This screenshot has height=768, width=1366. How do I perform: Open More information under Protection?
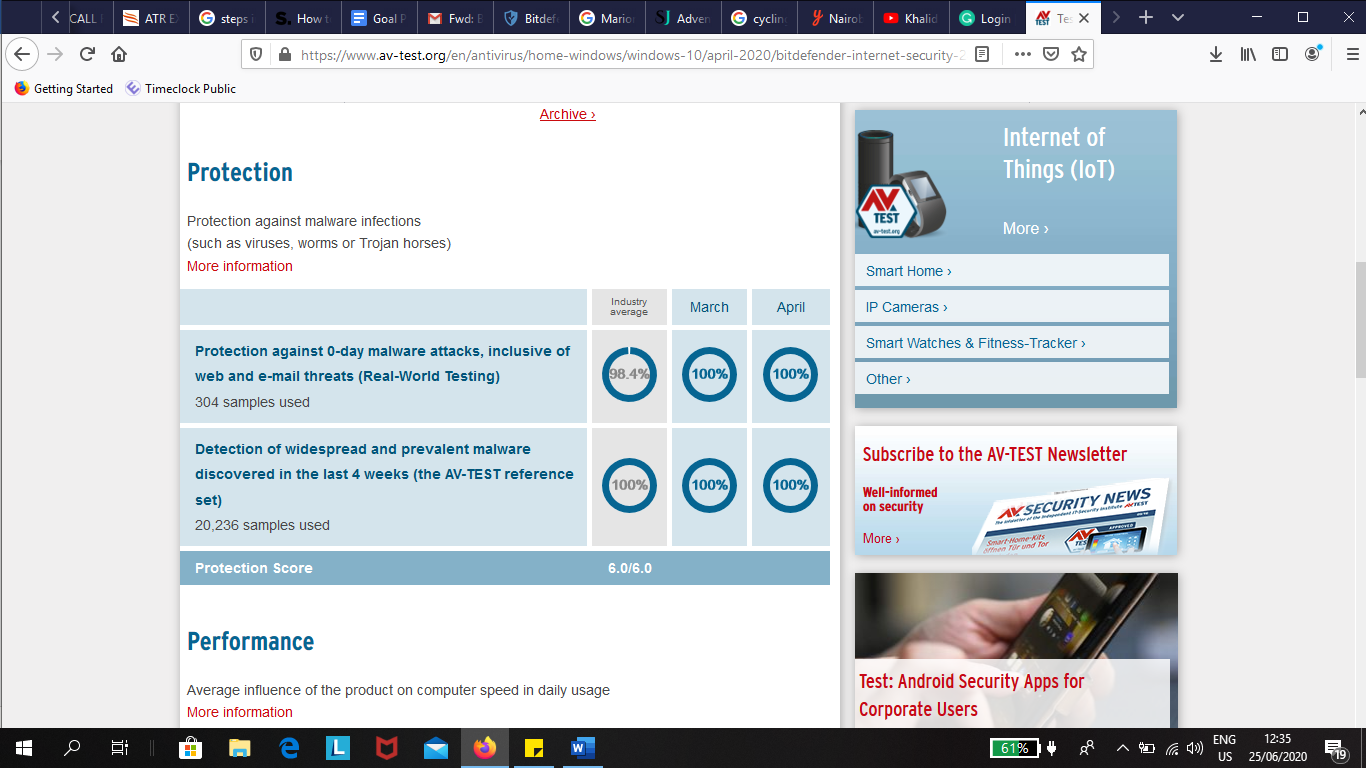click(x=240, y=266)
